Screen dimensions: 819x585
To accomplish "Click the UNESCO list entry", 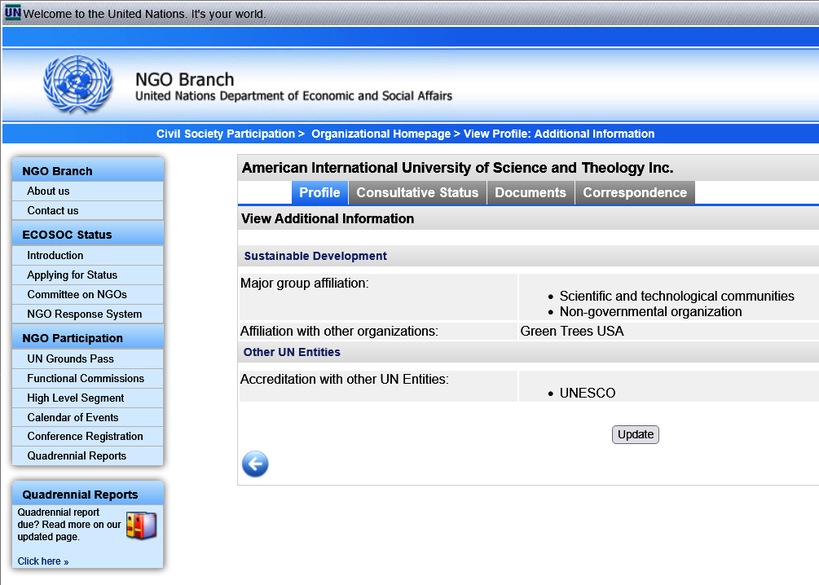I will click(x=588, y=393).
